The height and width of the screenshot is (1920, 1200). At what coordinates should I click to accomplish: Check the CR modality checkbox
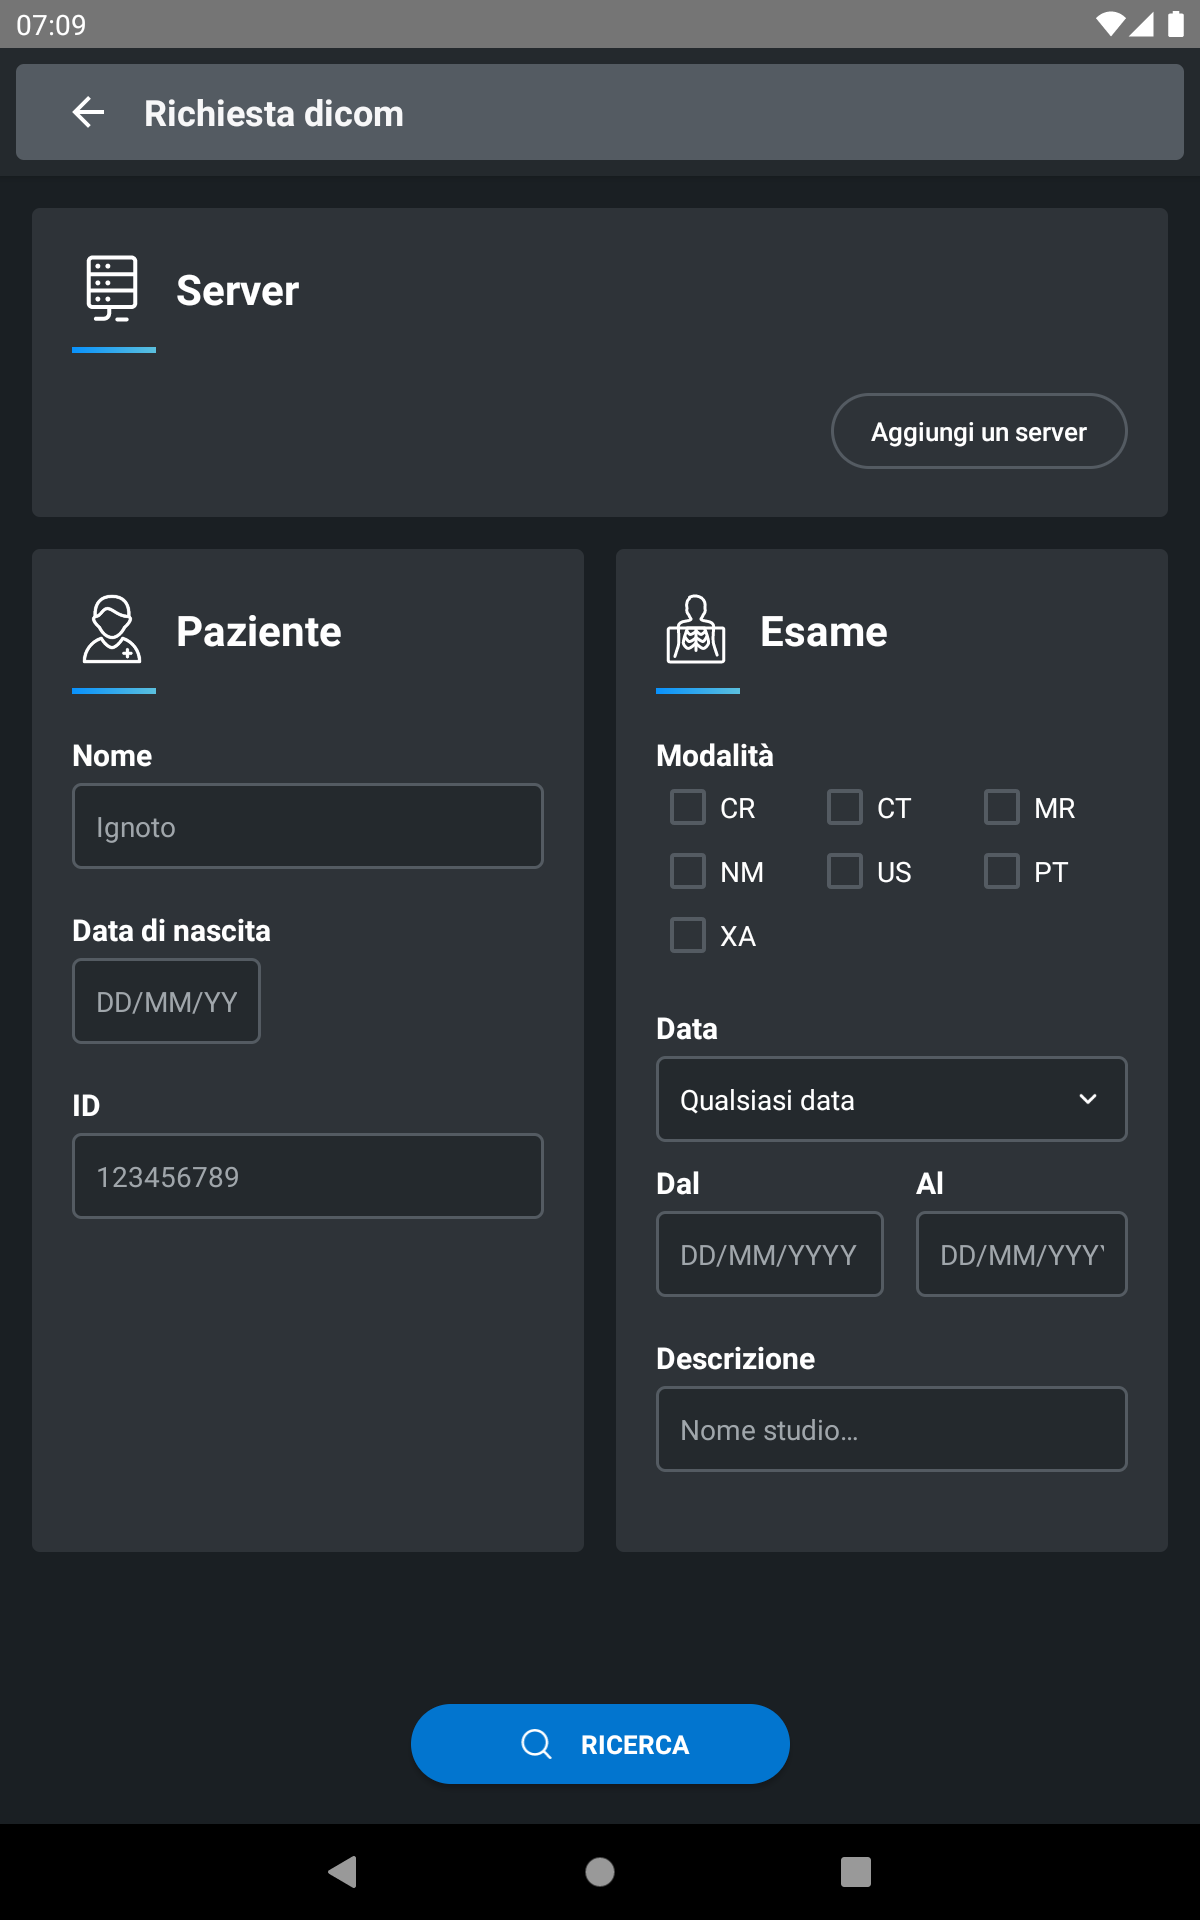click(688, 807)
